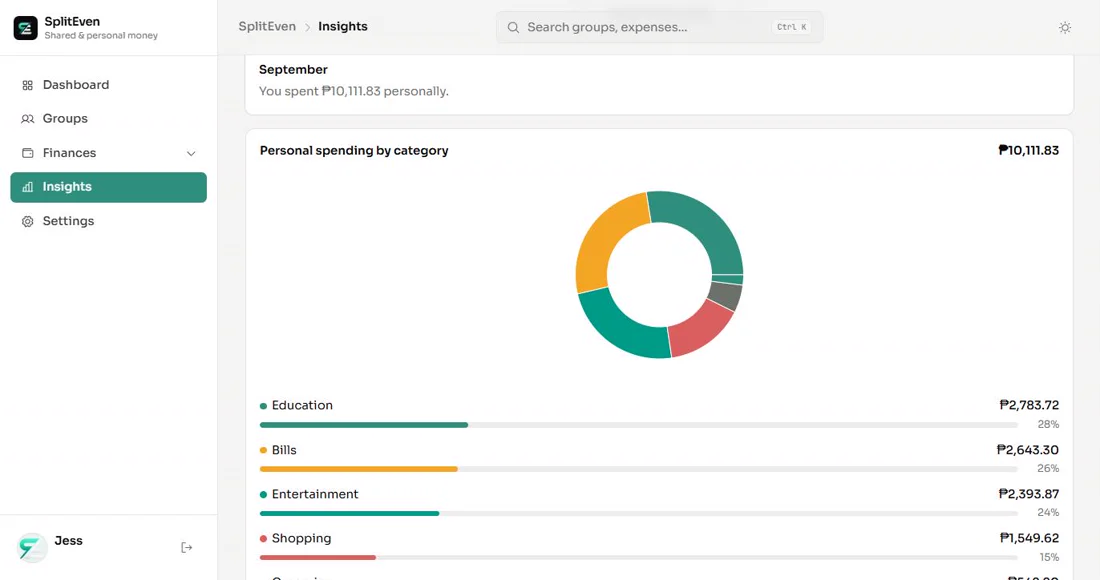Click the Education green legend dot
Image resolution: width=1100 pixels, height=580 pixels.
tap(263, 406)
